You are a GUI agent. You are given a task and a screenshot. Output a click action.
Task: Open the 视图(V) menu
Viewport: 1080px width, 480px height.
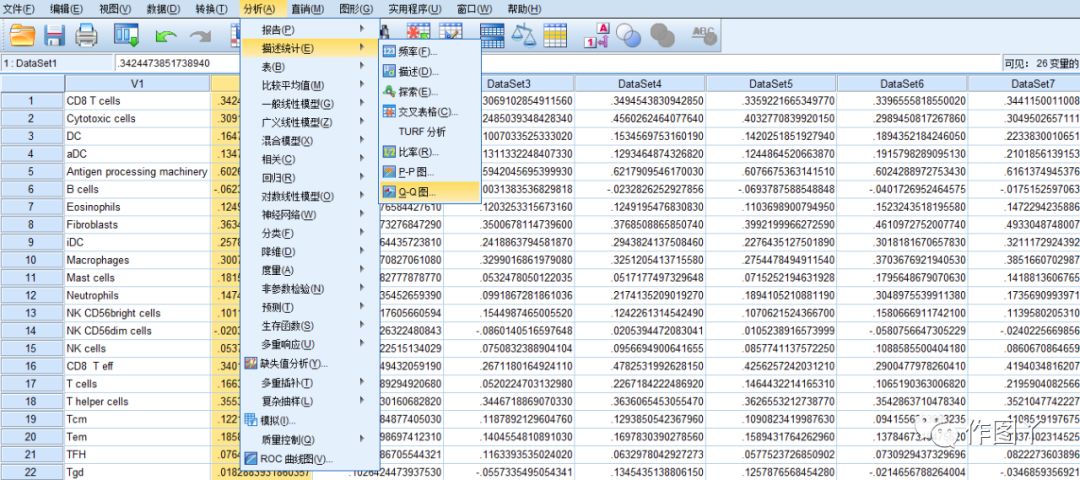tap(114, 9)
